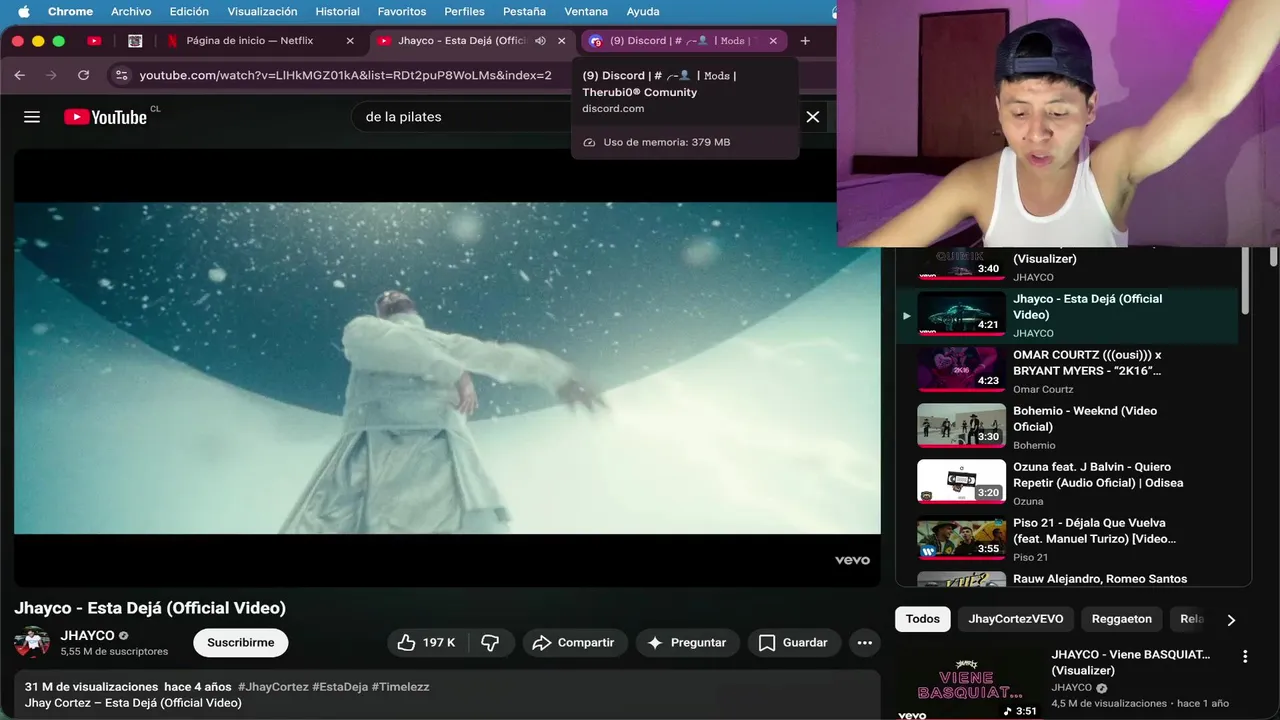Screen dimensions: 1280x720
Task: Click the playlist panel scrollbar
Action: click(1245, 283)
